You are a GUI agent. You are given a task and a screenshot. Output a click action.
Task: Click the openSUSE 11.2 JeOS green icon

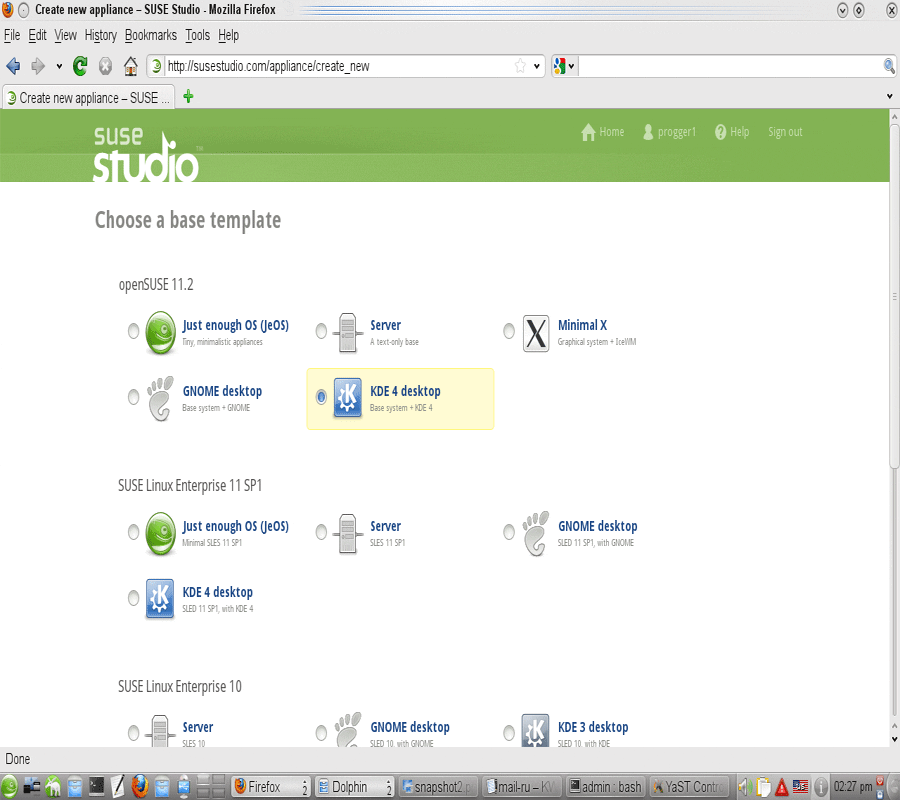(161, 332)
